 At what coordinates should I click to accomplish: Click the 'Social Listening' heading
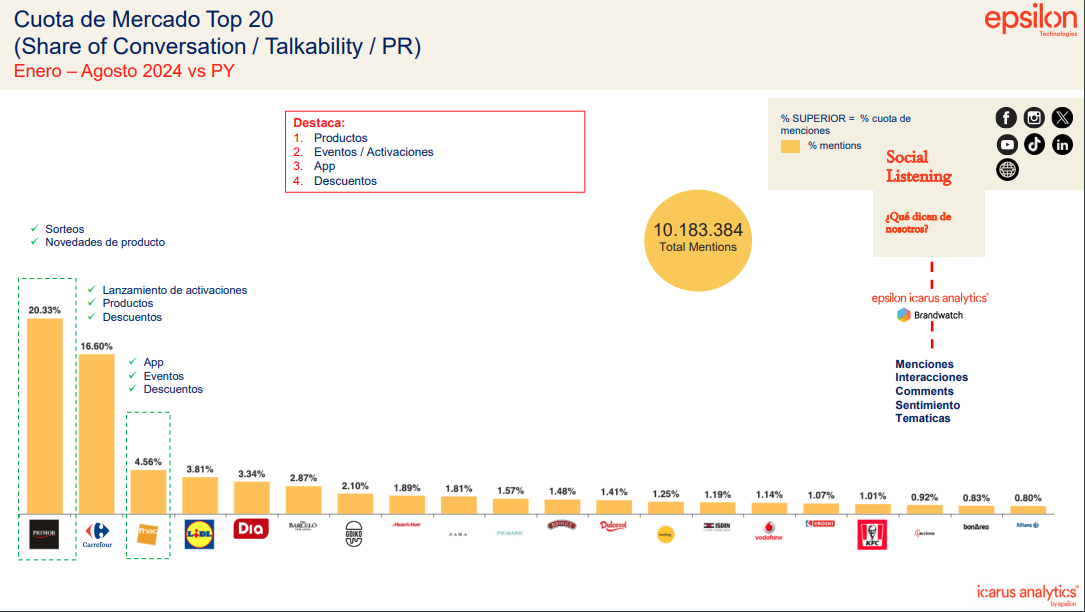[919, 166]
